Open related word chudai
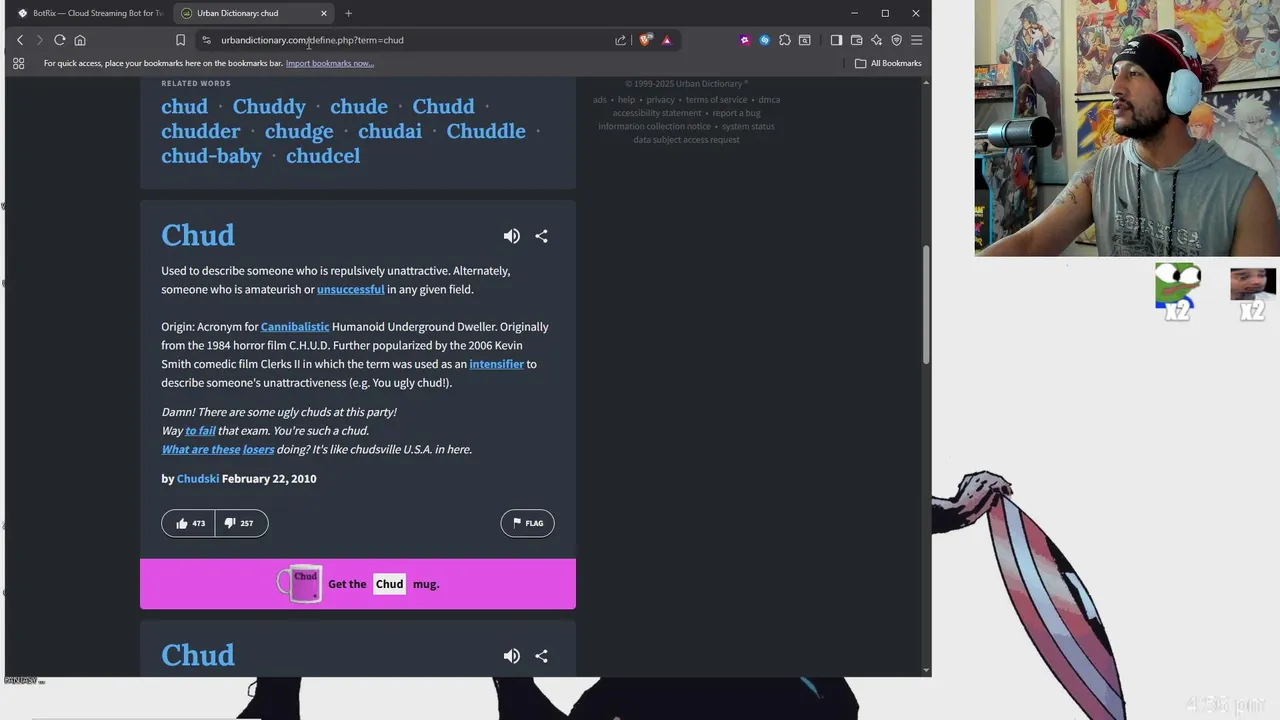Screen dimensions: 1280x720 point(390,131)
